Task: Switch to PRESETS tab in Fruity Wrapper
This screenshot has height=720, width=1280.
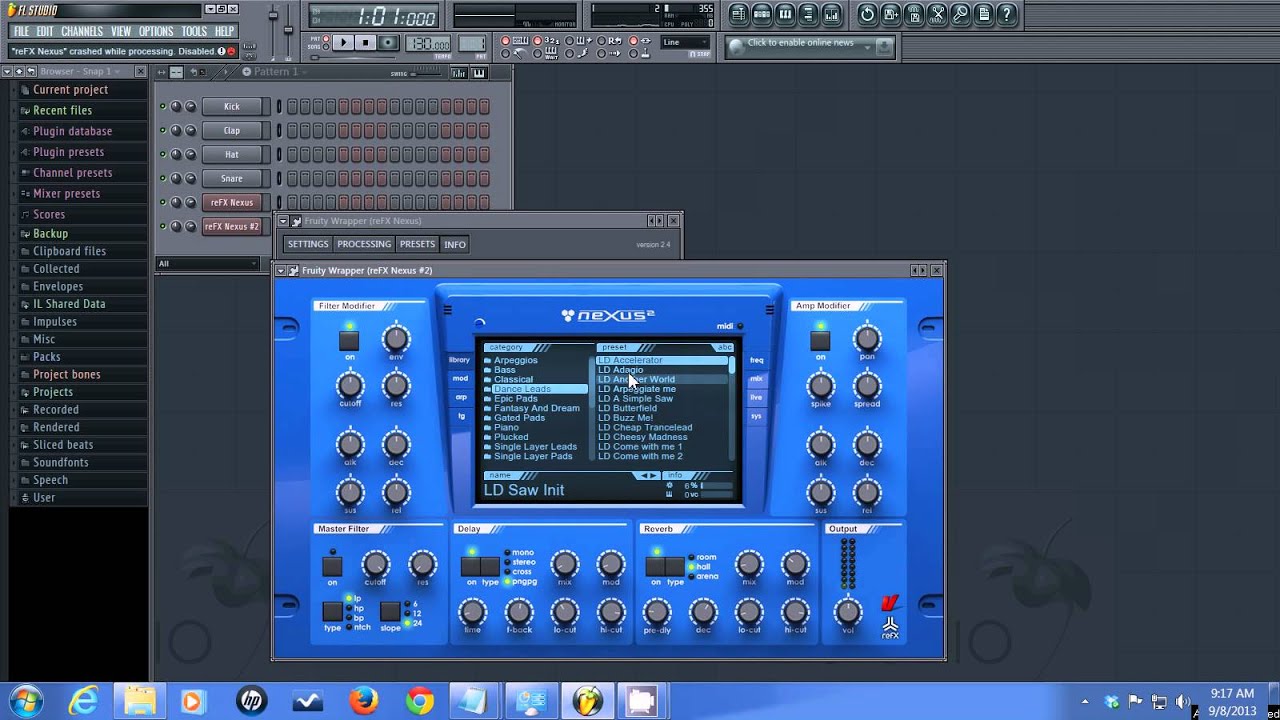Action: click(x=417, y=244)
